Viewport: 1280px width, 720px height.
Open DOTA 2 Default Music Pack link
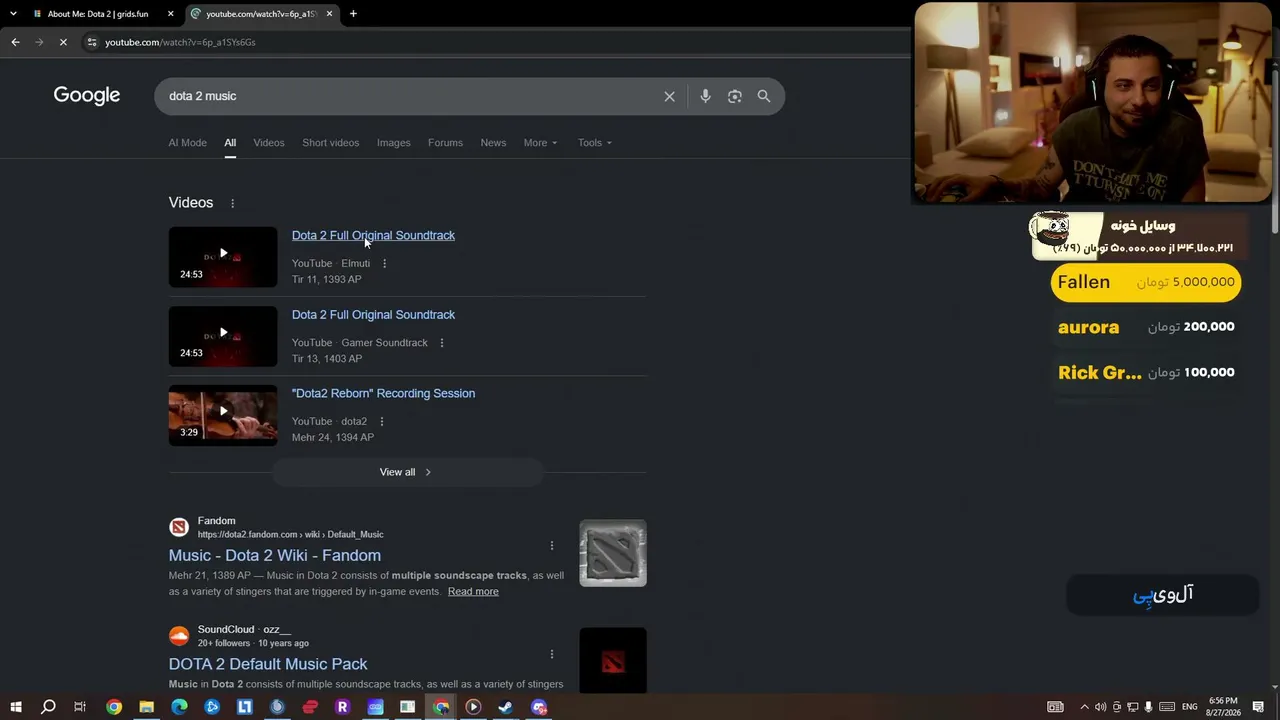pos(268,664)
